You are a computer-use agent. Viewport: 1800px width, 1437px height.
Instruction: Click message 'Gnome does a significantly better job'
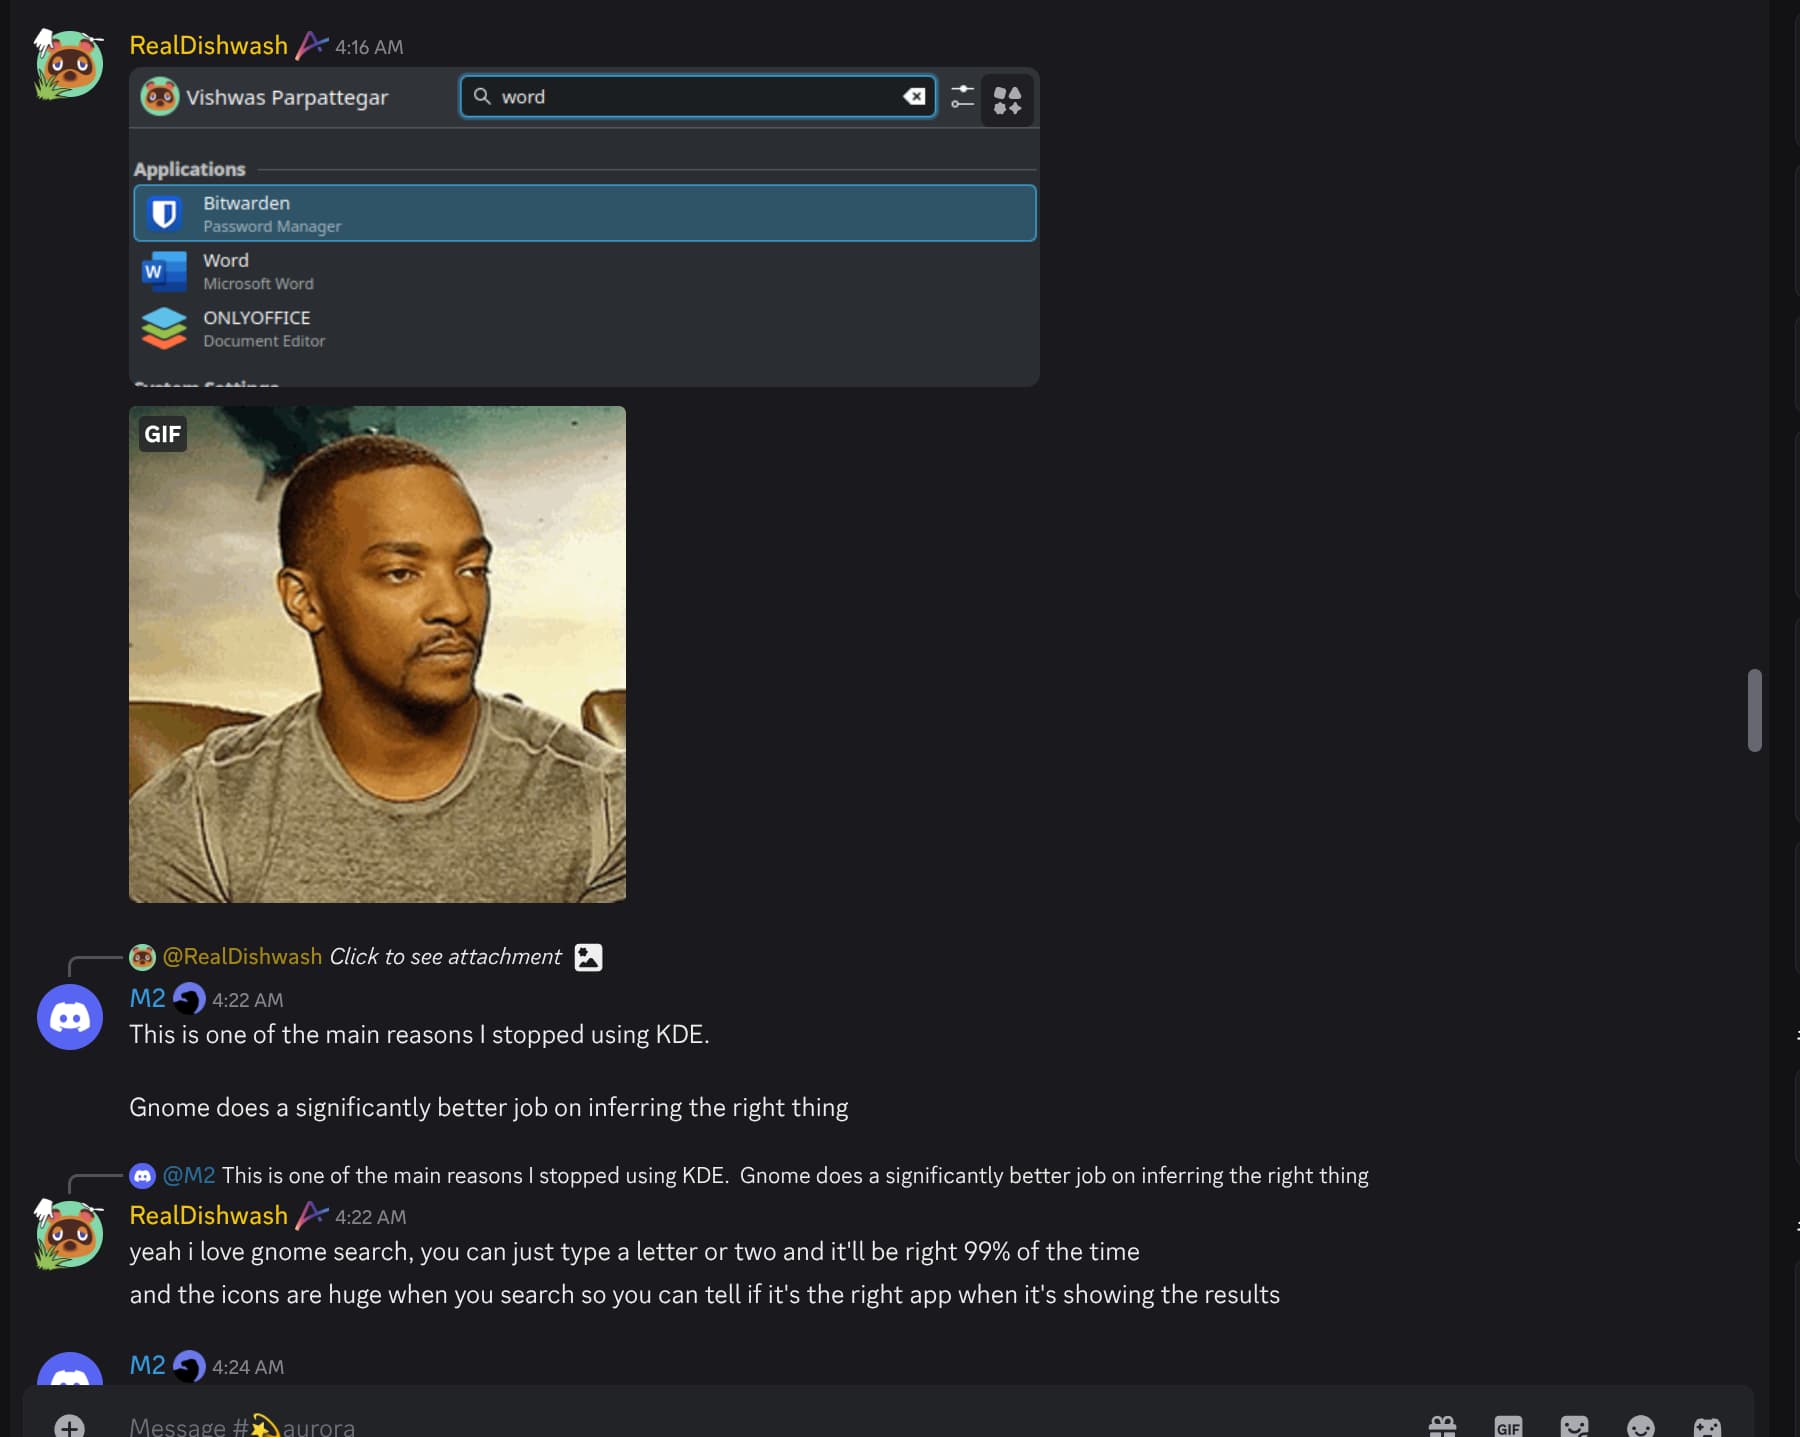(x=489, y=1108)
